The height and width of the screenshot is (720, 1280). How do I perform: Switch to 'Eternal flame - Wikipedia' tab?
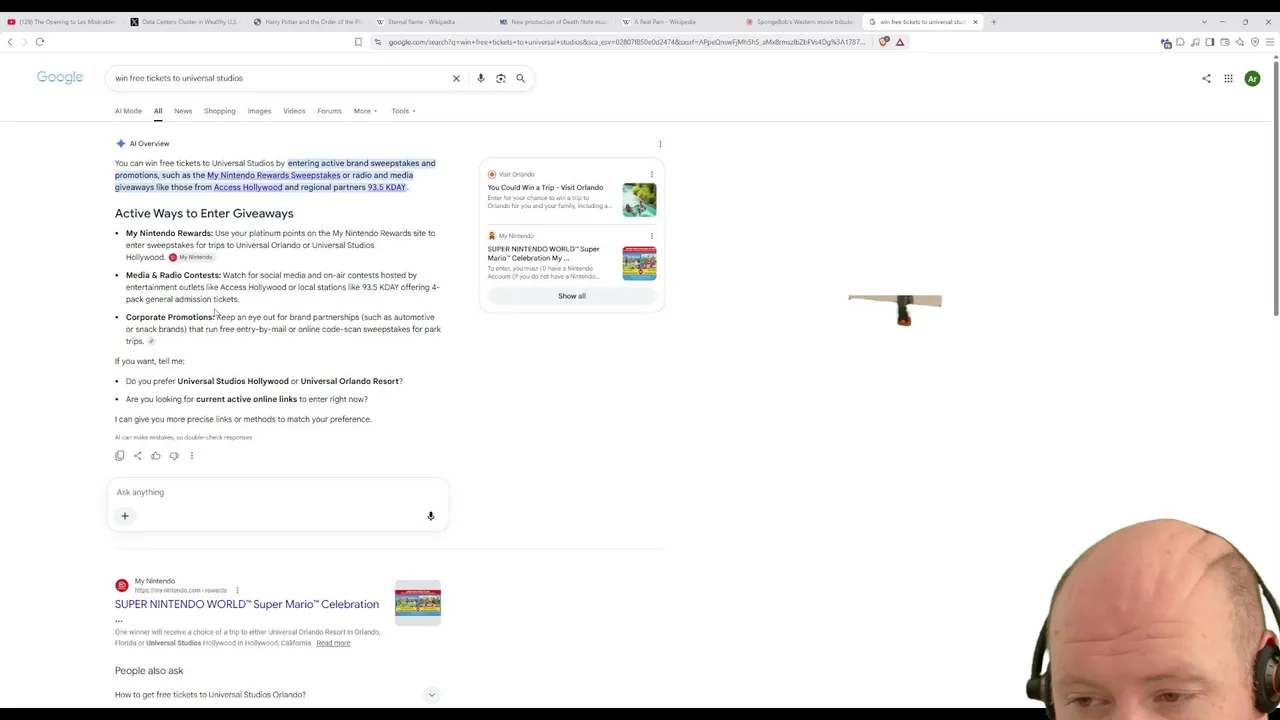[431, 22]
